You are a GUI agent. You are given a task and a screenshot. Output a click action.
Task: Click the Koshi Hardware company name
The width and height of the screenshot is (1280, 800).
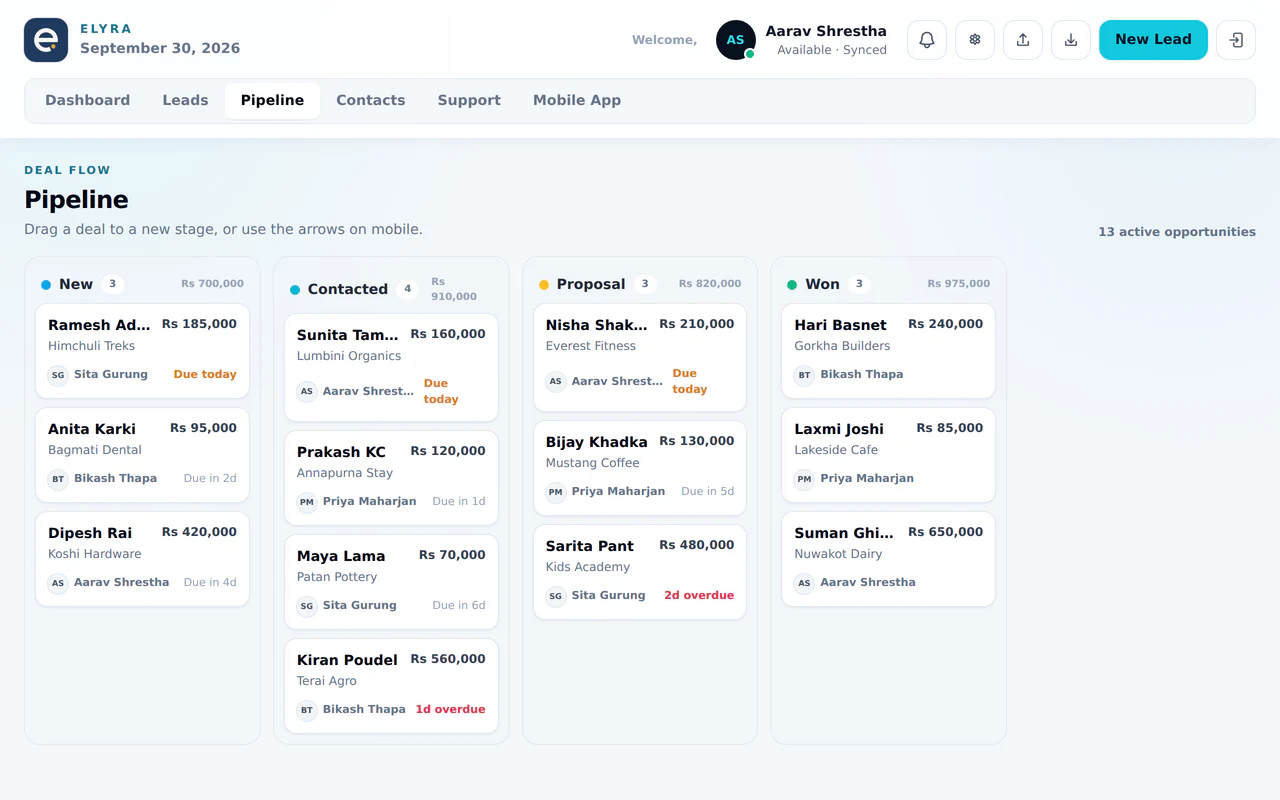tap(95, 554)
